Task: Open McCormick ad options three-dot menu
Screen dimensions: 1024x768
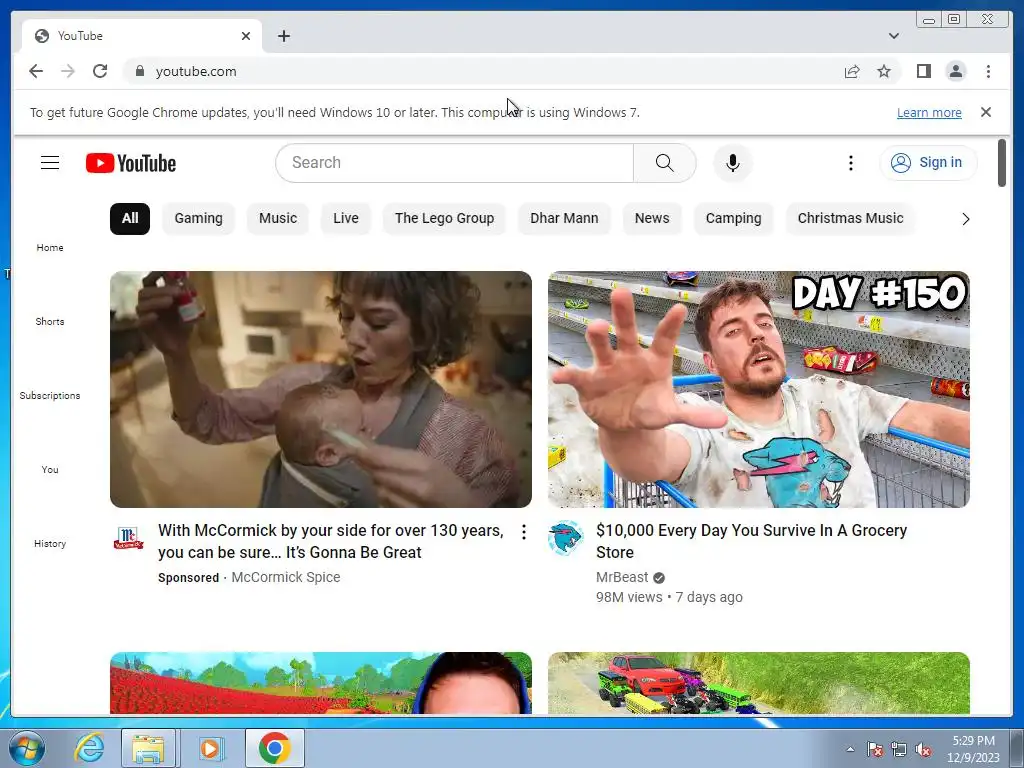Action: pos(524,532)
